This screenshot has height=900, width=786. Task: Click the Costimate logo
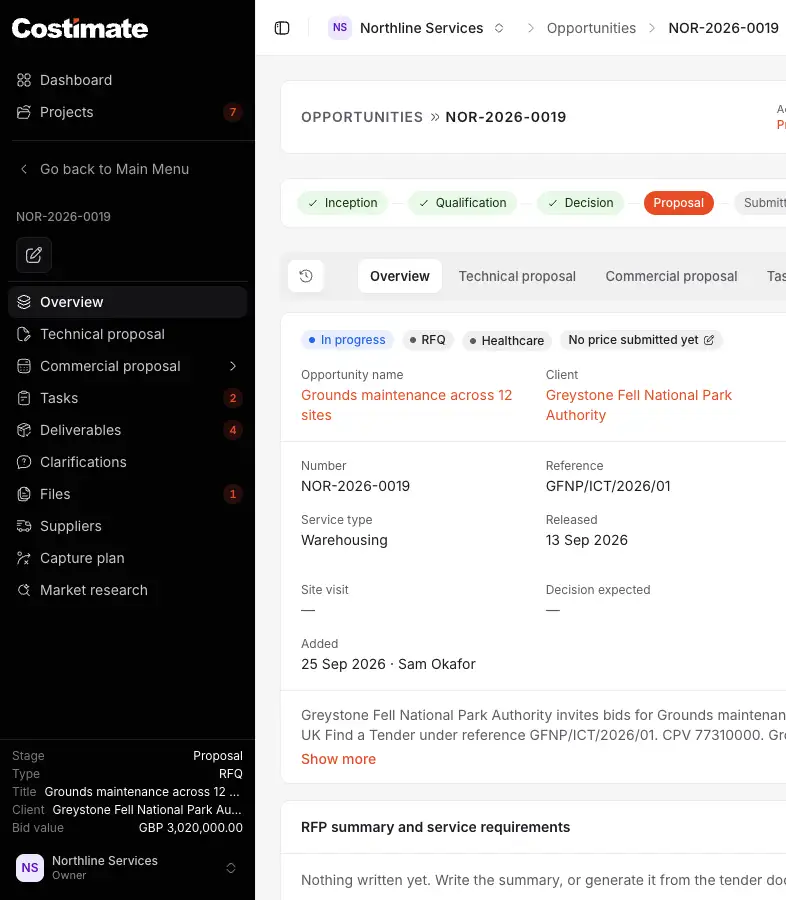(80, 28)
